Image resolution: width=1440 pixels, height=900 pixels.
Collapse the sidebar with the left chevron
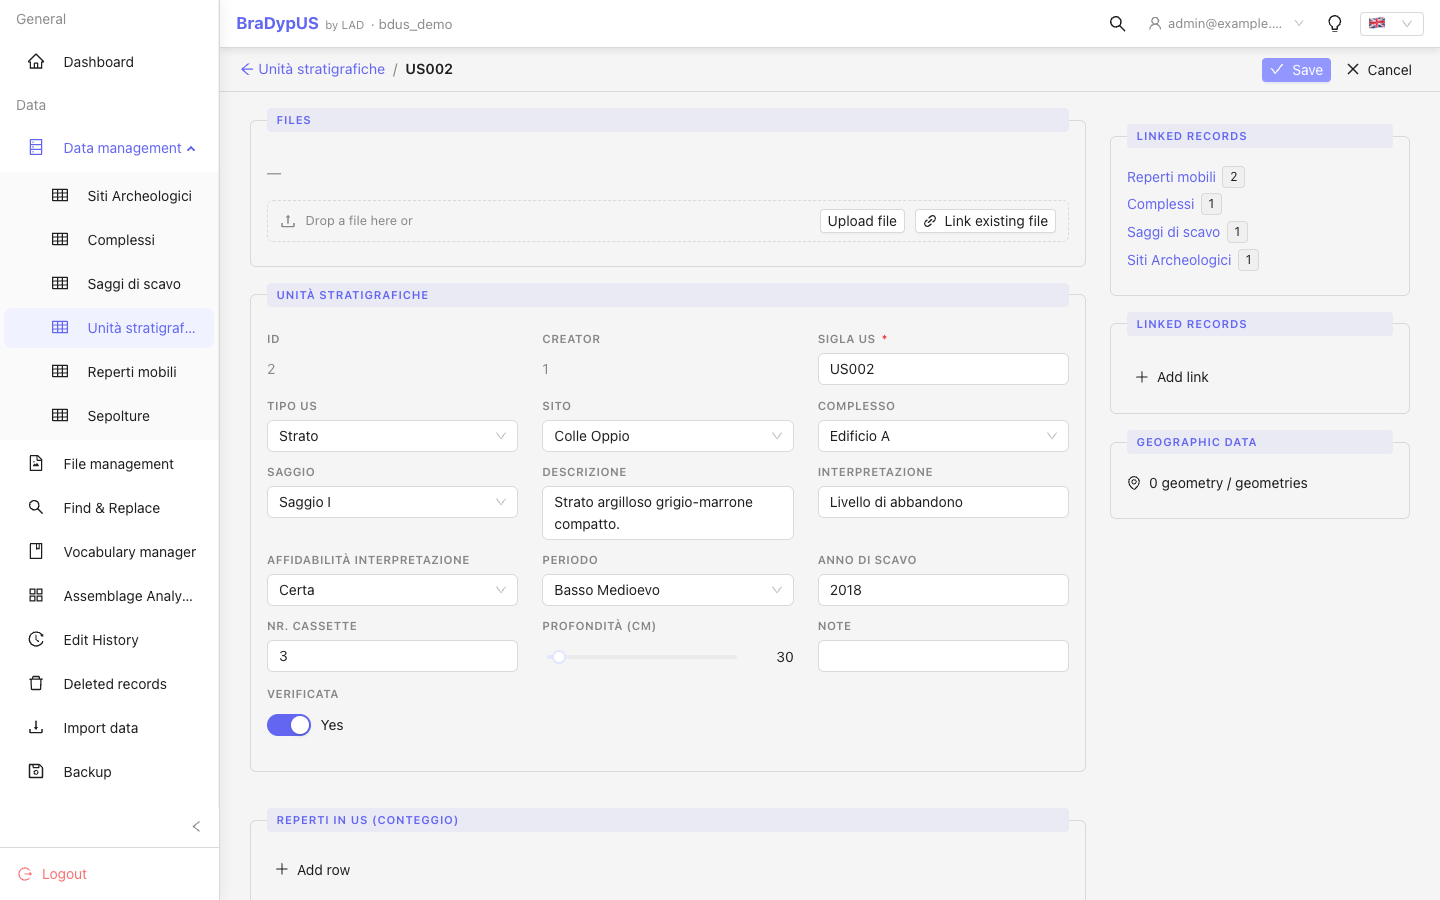coord(196,826)
